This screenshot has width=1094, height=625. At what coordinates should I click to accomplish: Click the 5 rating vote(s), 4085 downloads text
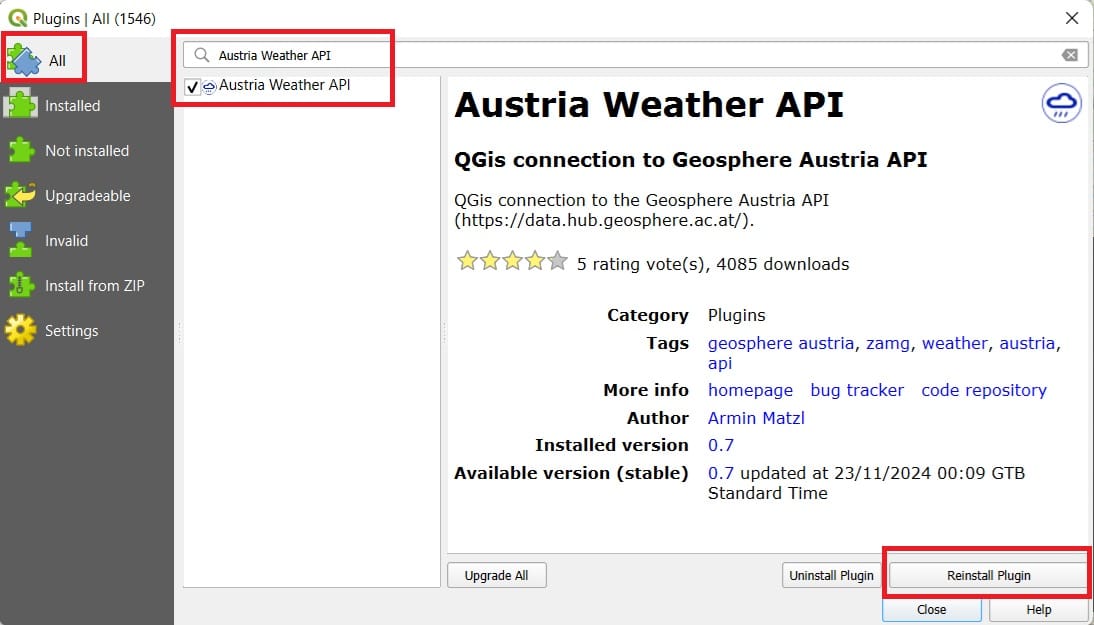[x=713, y=264]
